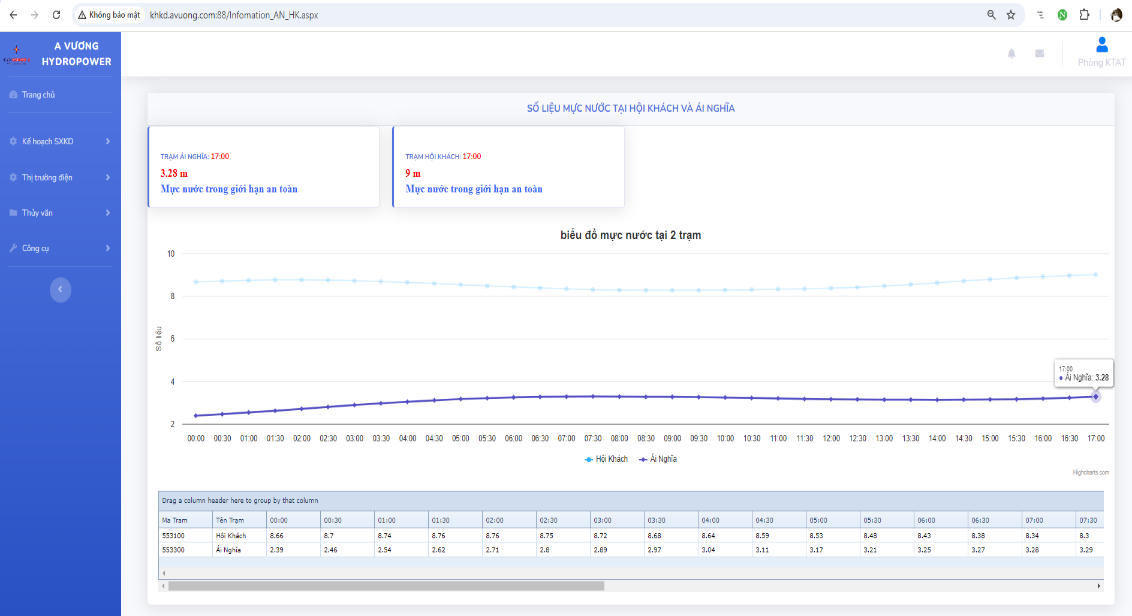Open the Phòng KTAT user profile

coord(1101,52)
